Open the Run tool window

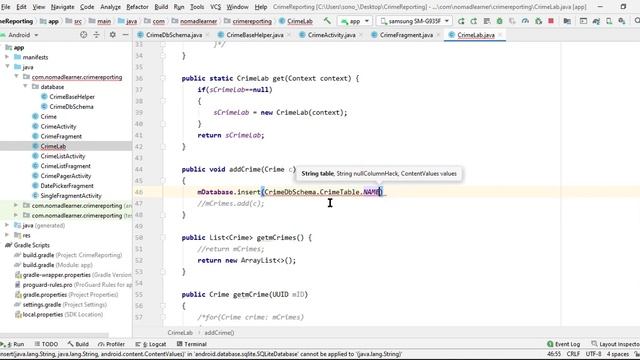13,344
